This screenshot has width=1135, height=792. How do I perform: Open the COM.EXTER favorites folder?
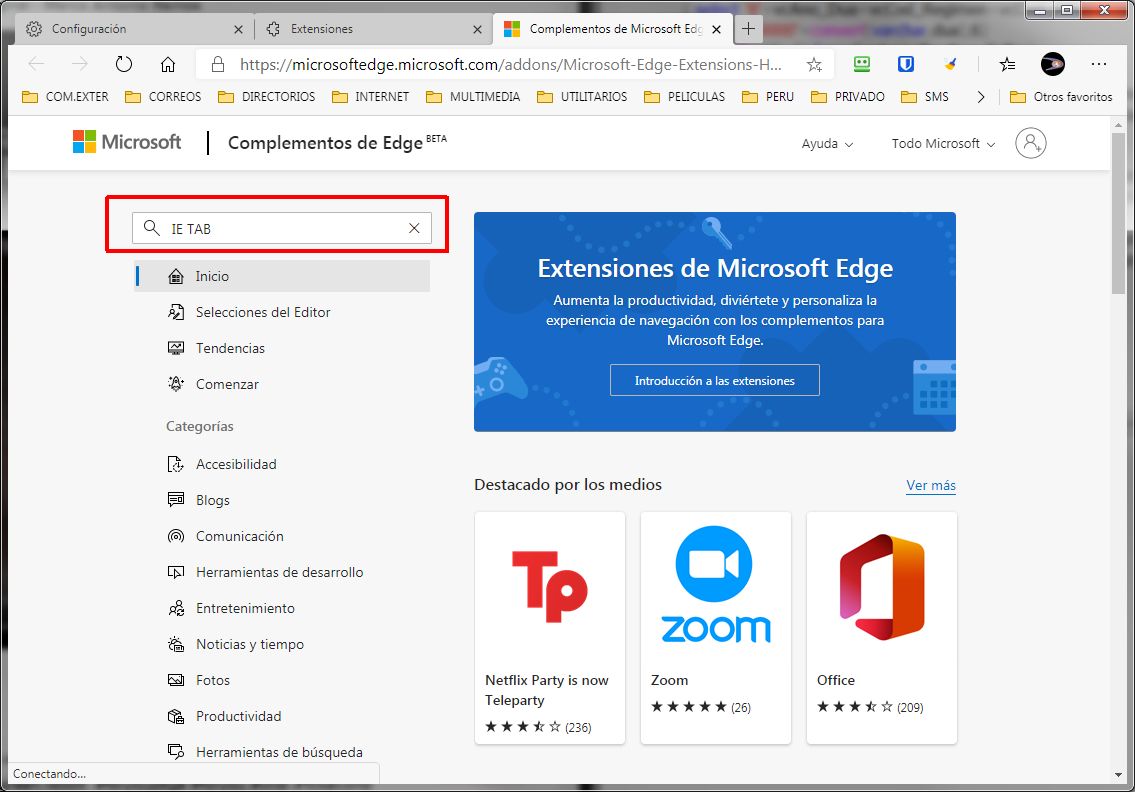click(x=65, y=96)
